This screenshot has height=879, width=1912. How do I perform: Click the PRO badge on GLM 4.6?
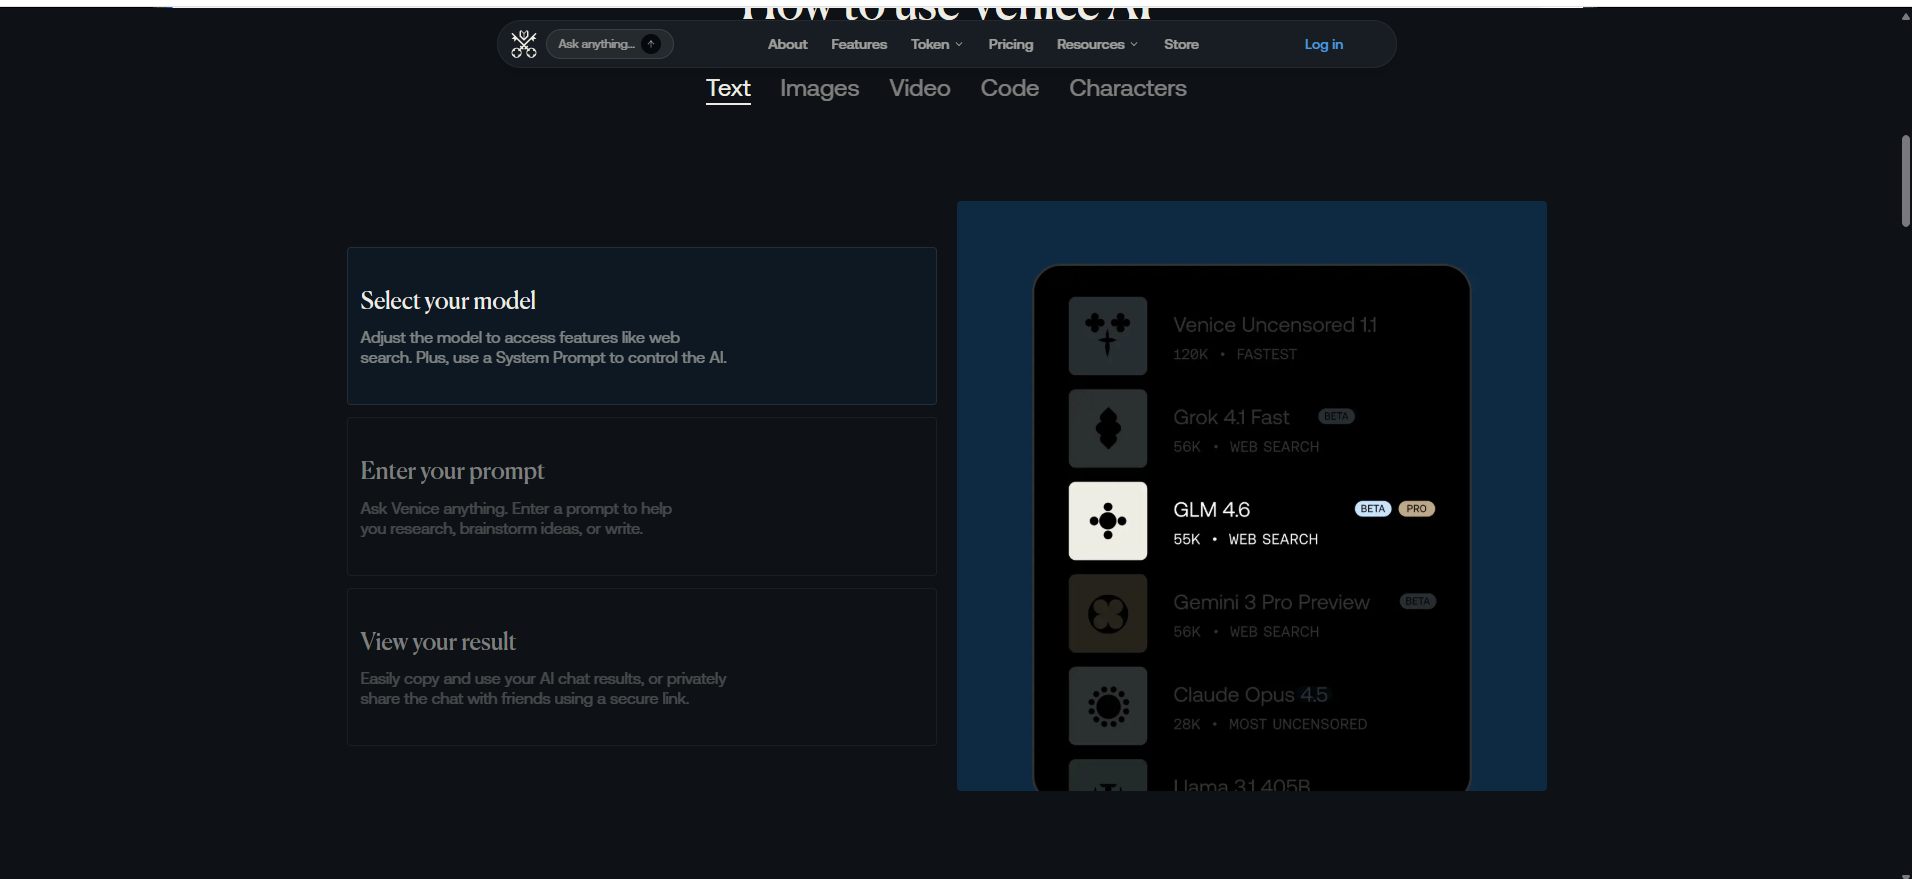(x=1416, y=509)
